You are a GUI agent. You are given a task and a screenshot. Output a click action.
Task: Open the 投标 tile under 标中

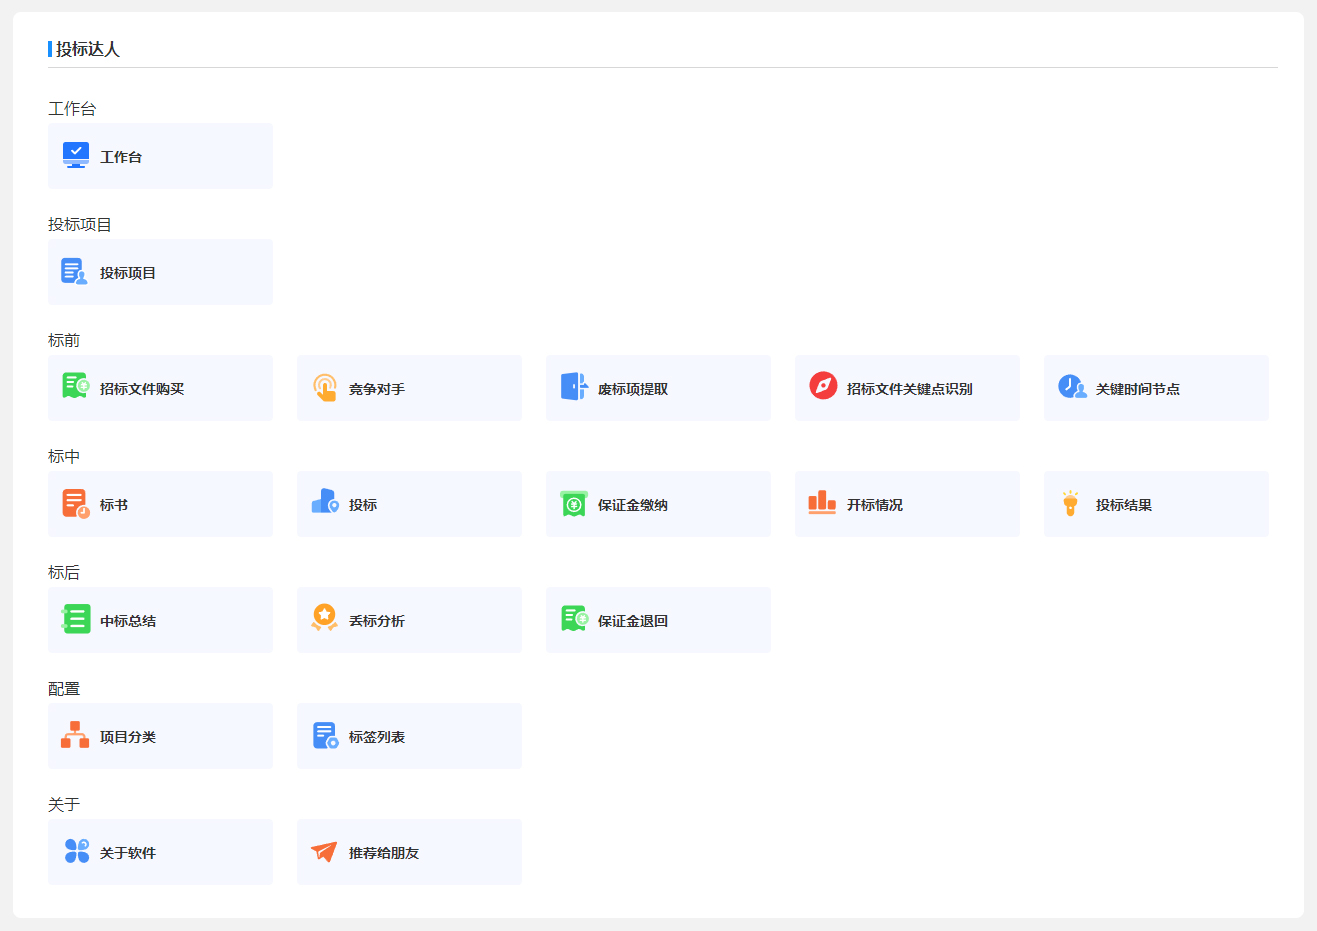point(409,504)
